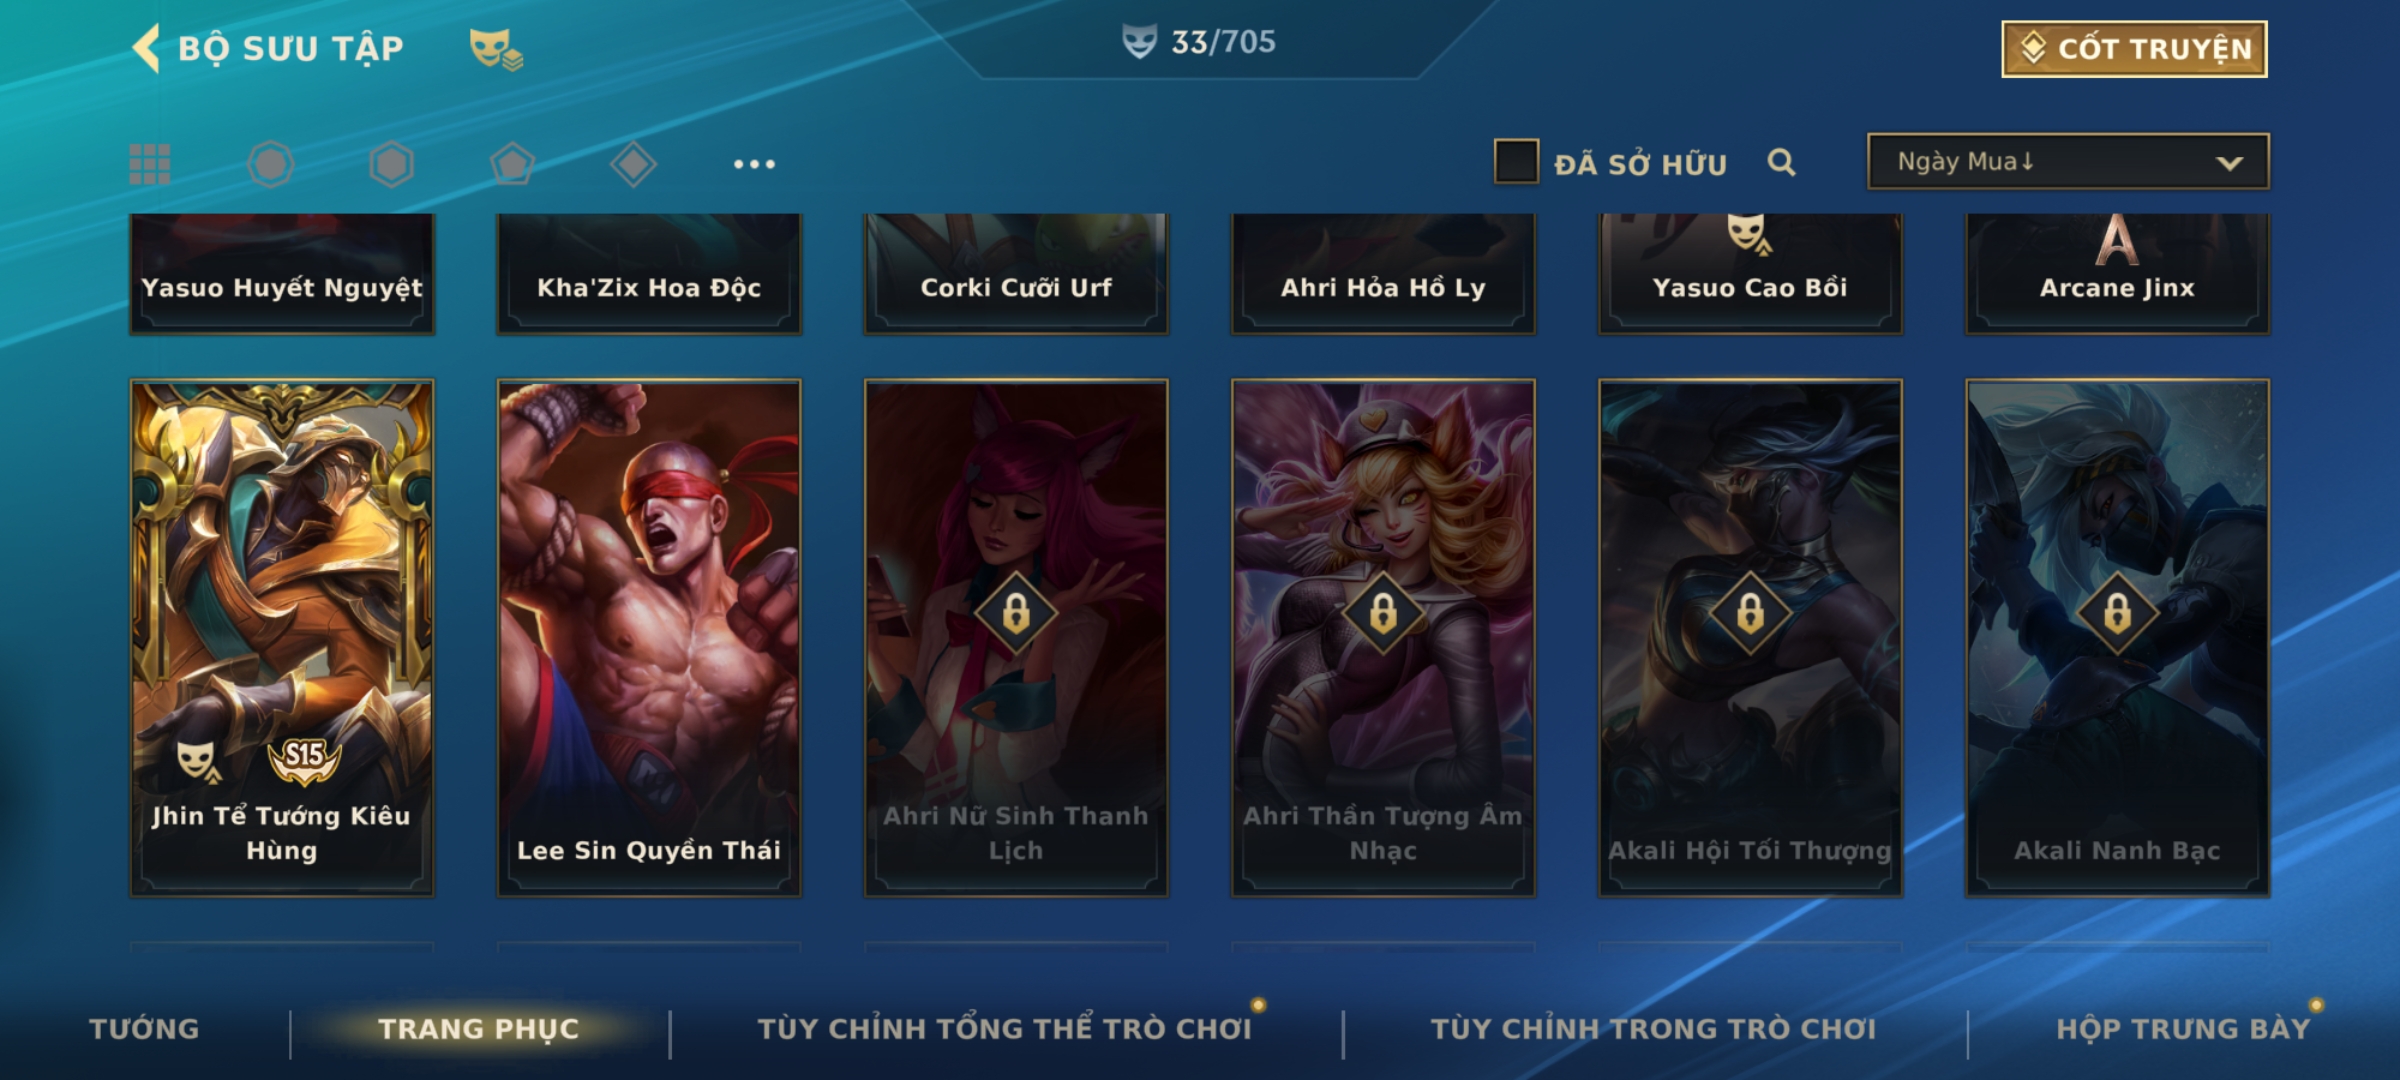The width and height of the screenshot is (2400, 1080).
Task: Open the skin shop mask-and-coins icon
Action: [x=496, y=48]
